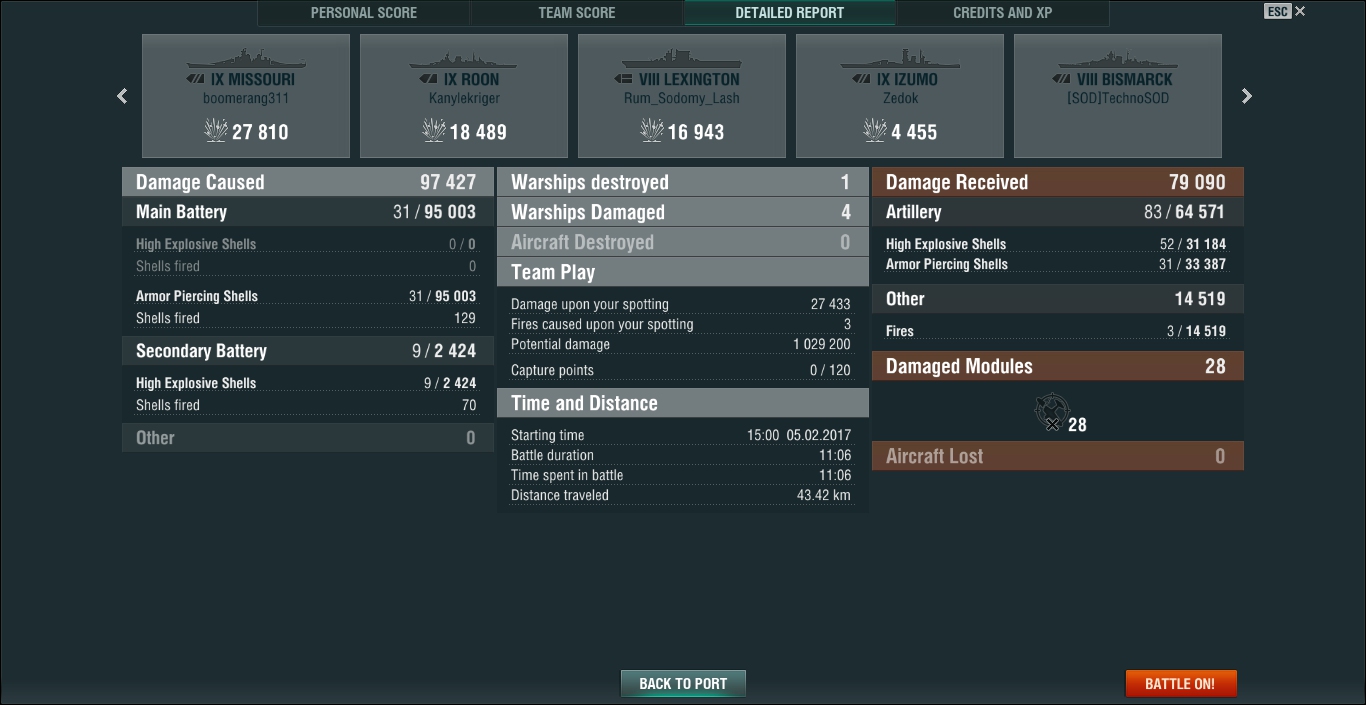Select the VIII Bismarck ship card

(1118, 96)
